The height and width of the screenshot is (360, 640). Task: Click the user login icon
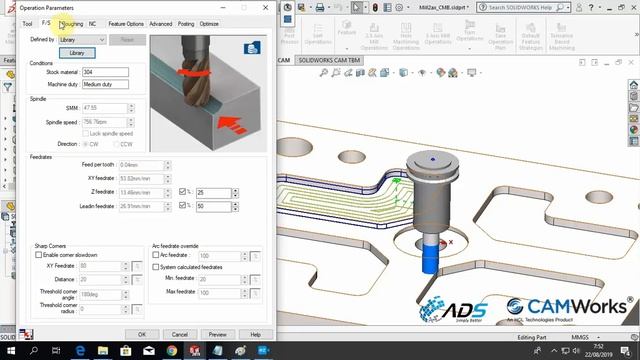click(x=579, y=7)
